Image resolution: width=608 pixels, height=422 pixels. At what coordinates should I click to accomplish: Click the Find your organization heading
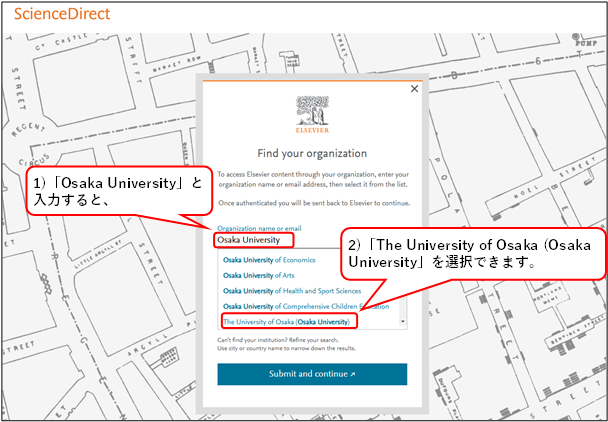point(312,153)
